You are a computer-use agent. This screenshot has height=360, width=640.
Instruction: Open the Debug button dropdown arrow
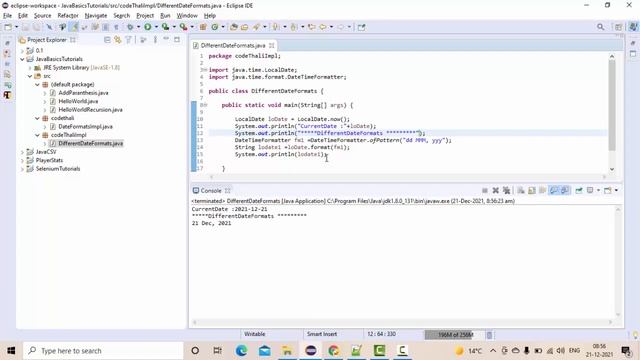point(138,27)
